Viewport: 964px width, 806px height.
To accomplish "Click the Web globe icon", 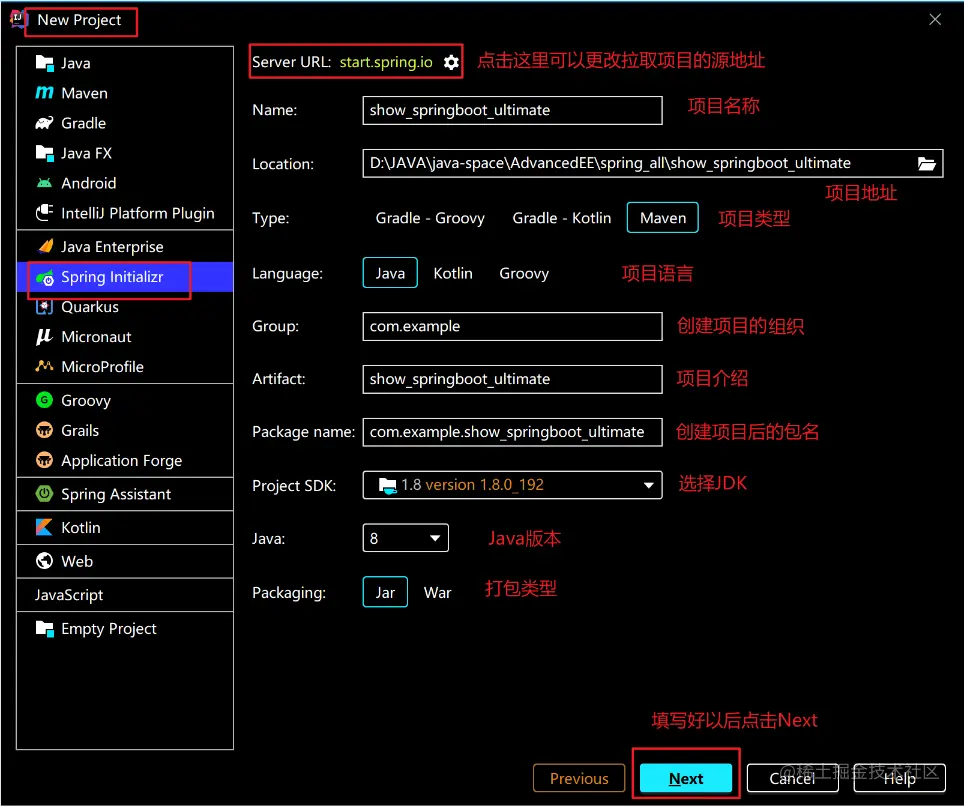I will coord(44,561).
